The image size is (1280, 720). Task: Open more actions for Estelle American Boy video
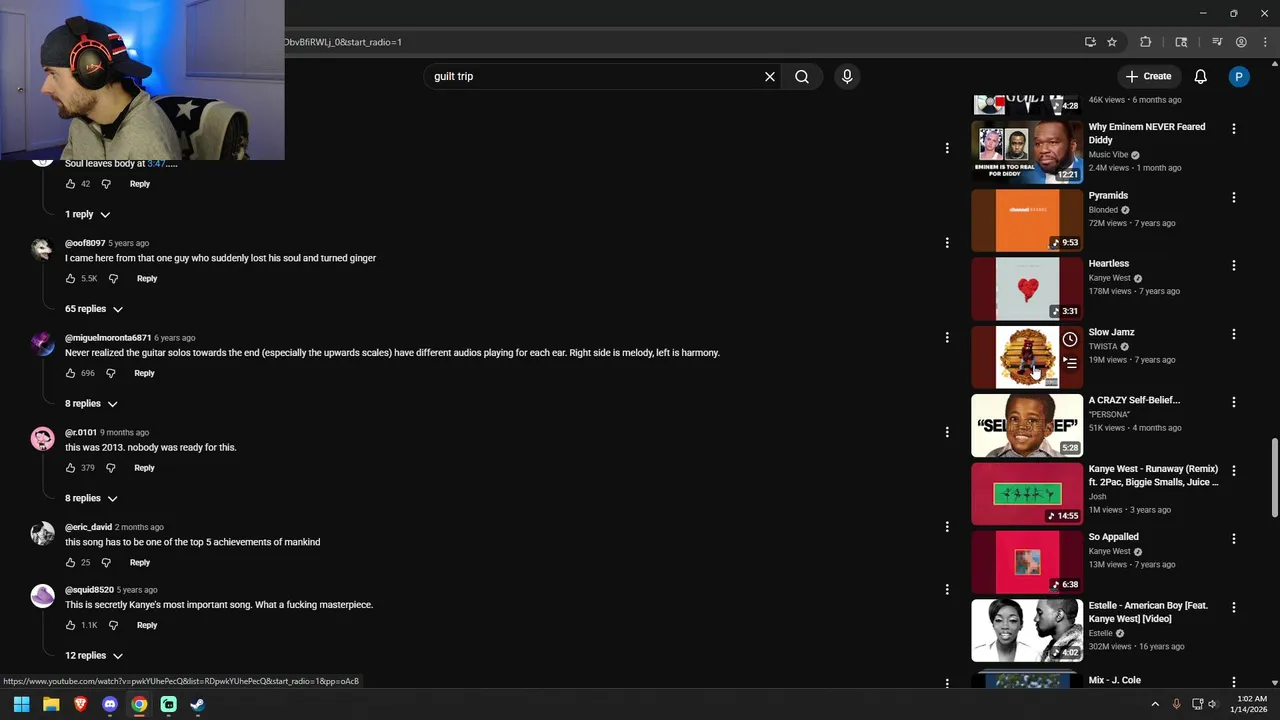(1234, 607)
